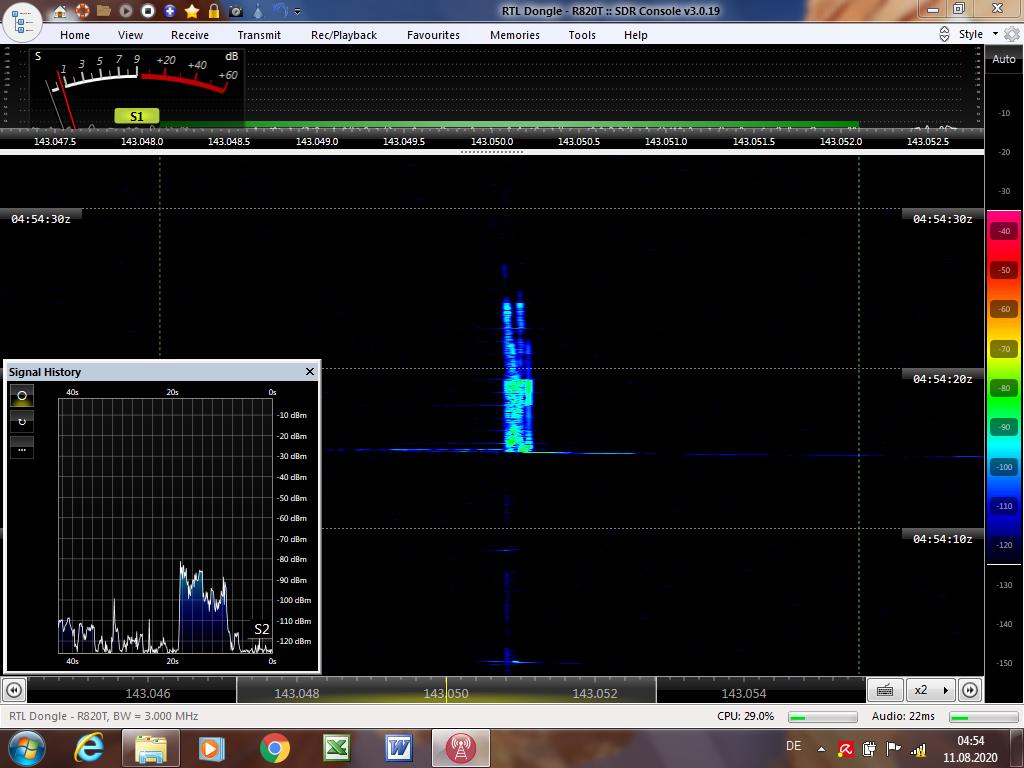
Task: Click the 04:54:20z waterfall timestamp on right
Action: 942,379
